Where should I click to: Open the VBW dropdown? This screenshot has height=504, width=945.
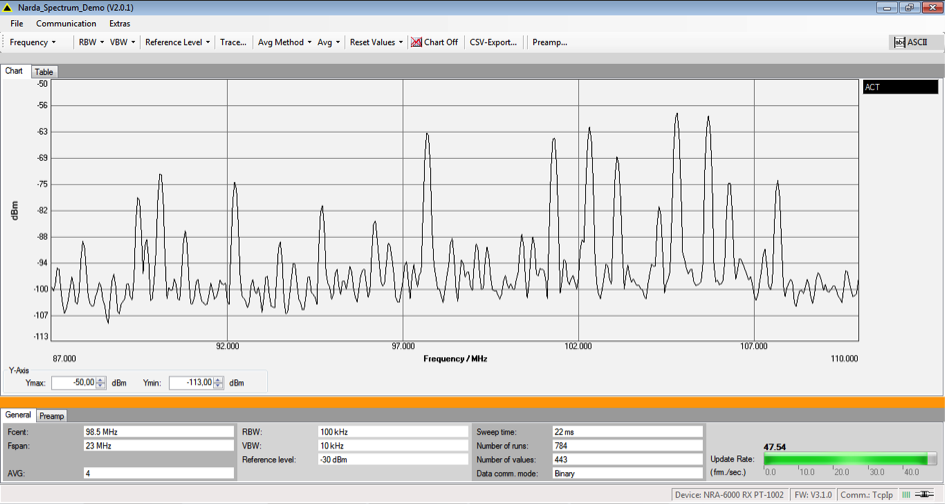pos(122,42)
